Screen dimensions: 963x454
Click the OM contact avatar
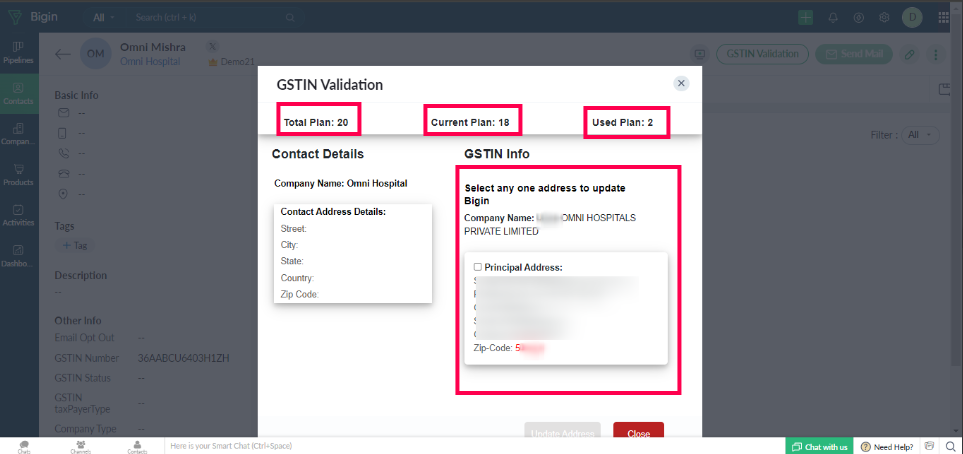[x=95, y=53]
